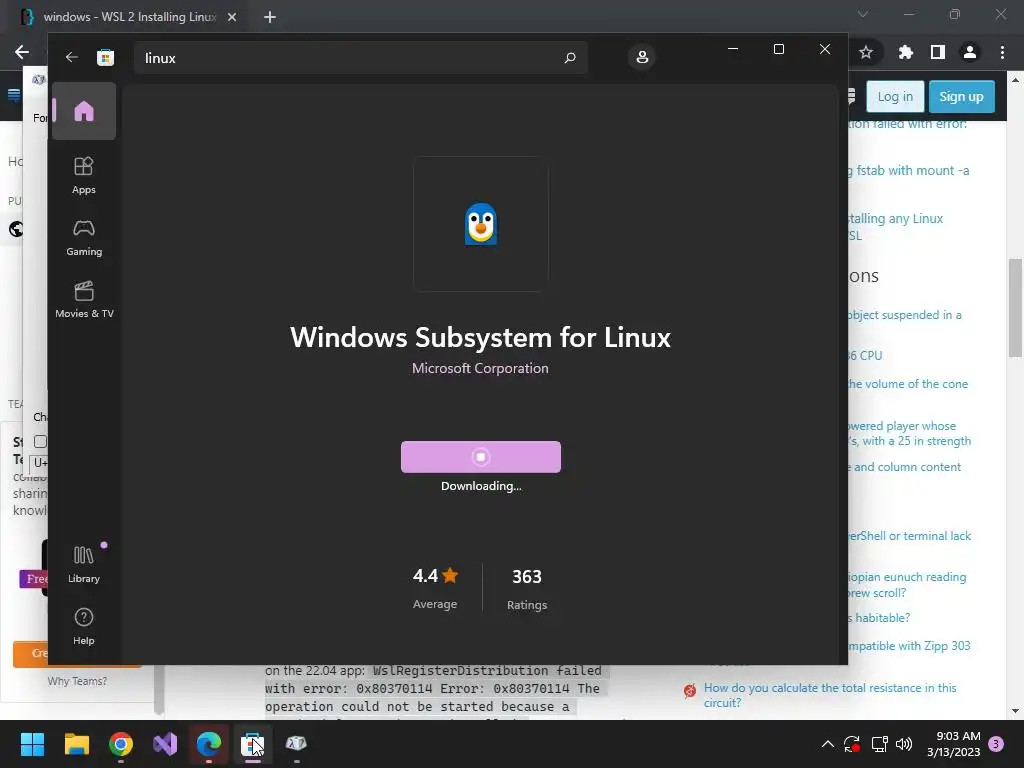The image size is (1024, 768).
Task: Click the 363 ratings count
Action: coord(526,577)
